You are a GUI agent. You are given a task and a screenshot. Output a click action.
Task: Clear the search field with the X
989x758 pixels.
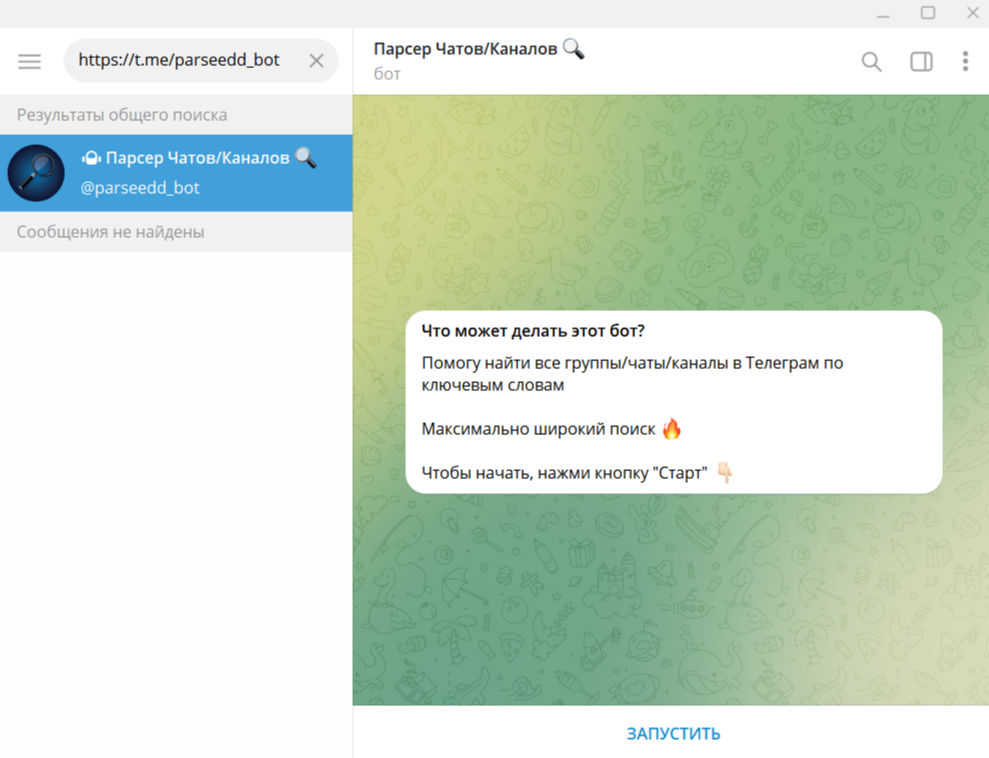tap(316, 61)
